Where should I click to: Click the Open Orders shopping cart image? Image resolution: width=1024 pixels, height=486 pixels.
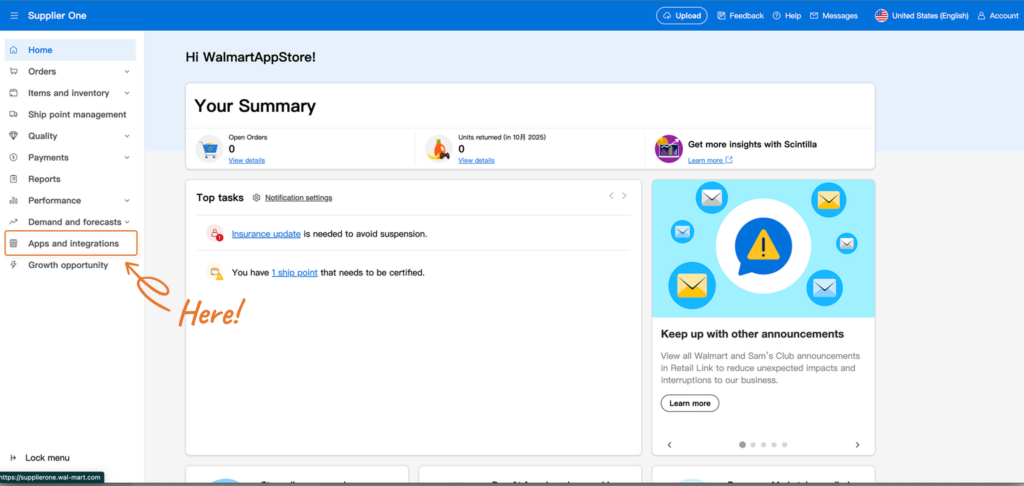pos(209,148)
